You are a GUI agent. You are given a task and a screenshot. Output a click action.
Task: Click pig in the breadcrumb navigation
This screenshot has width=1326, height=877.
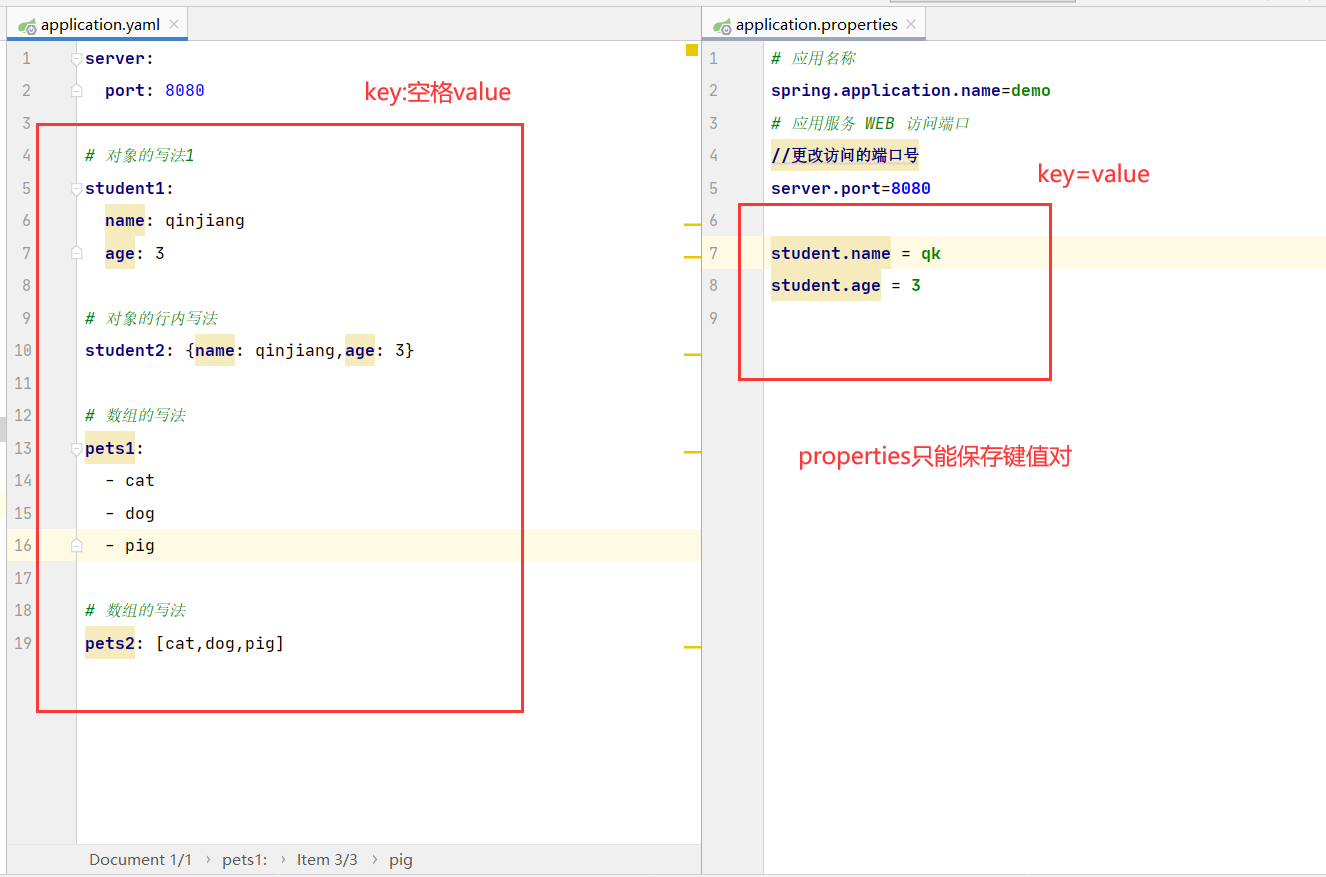tap(401, 859)
